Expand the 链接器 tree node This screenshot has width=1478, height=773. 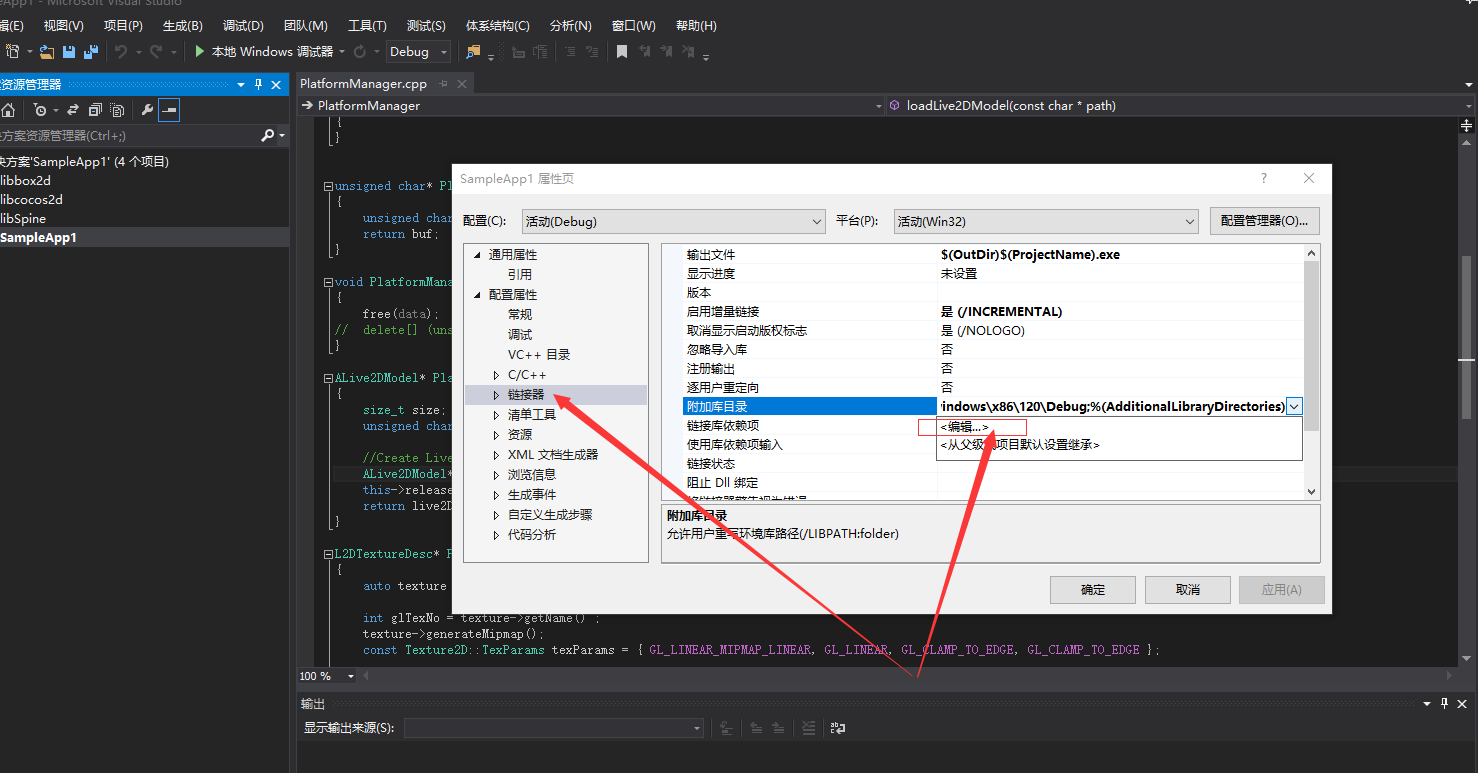click(497, 395)
